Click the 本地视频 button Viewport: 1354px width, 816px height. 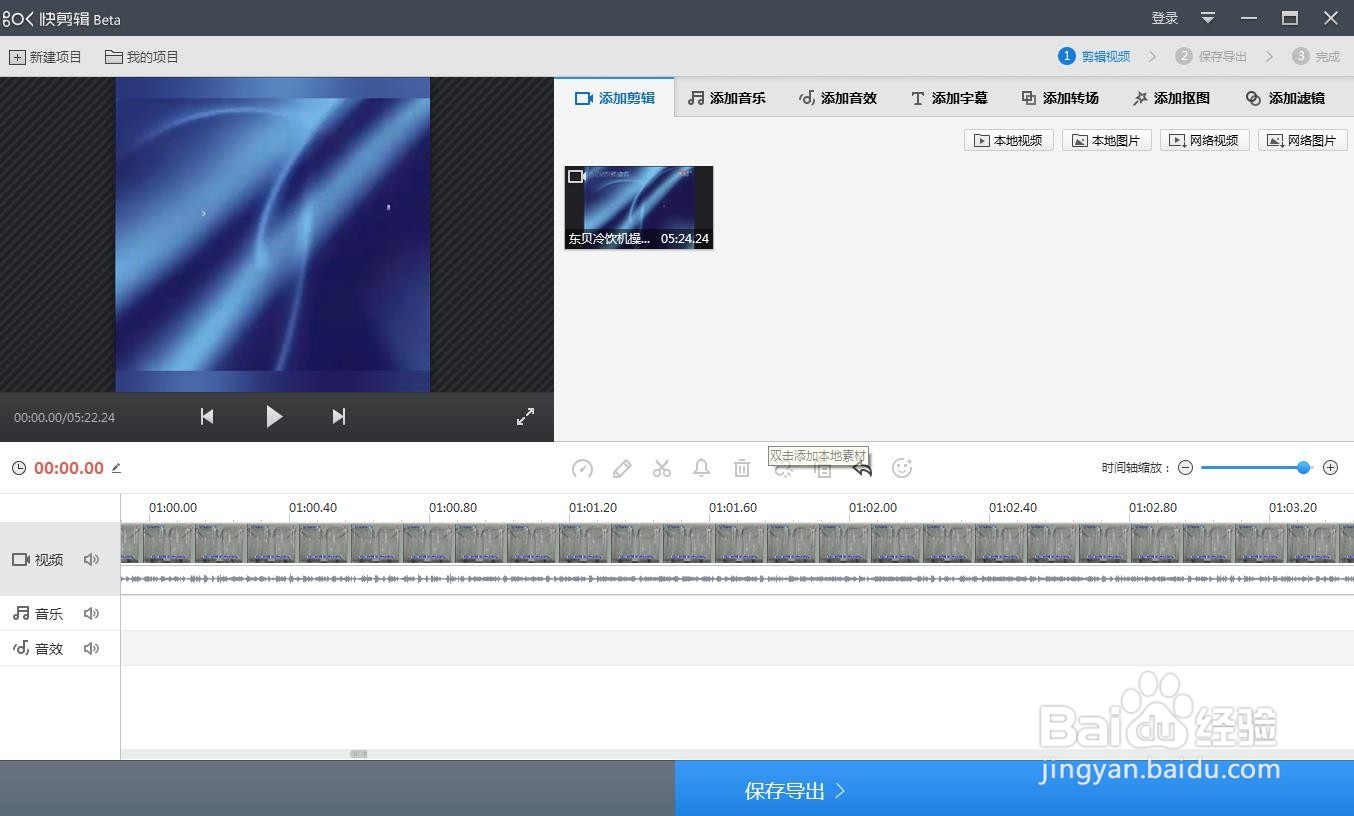point(1009,141)
